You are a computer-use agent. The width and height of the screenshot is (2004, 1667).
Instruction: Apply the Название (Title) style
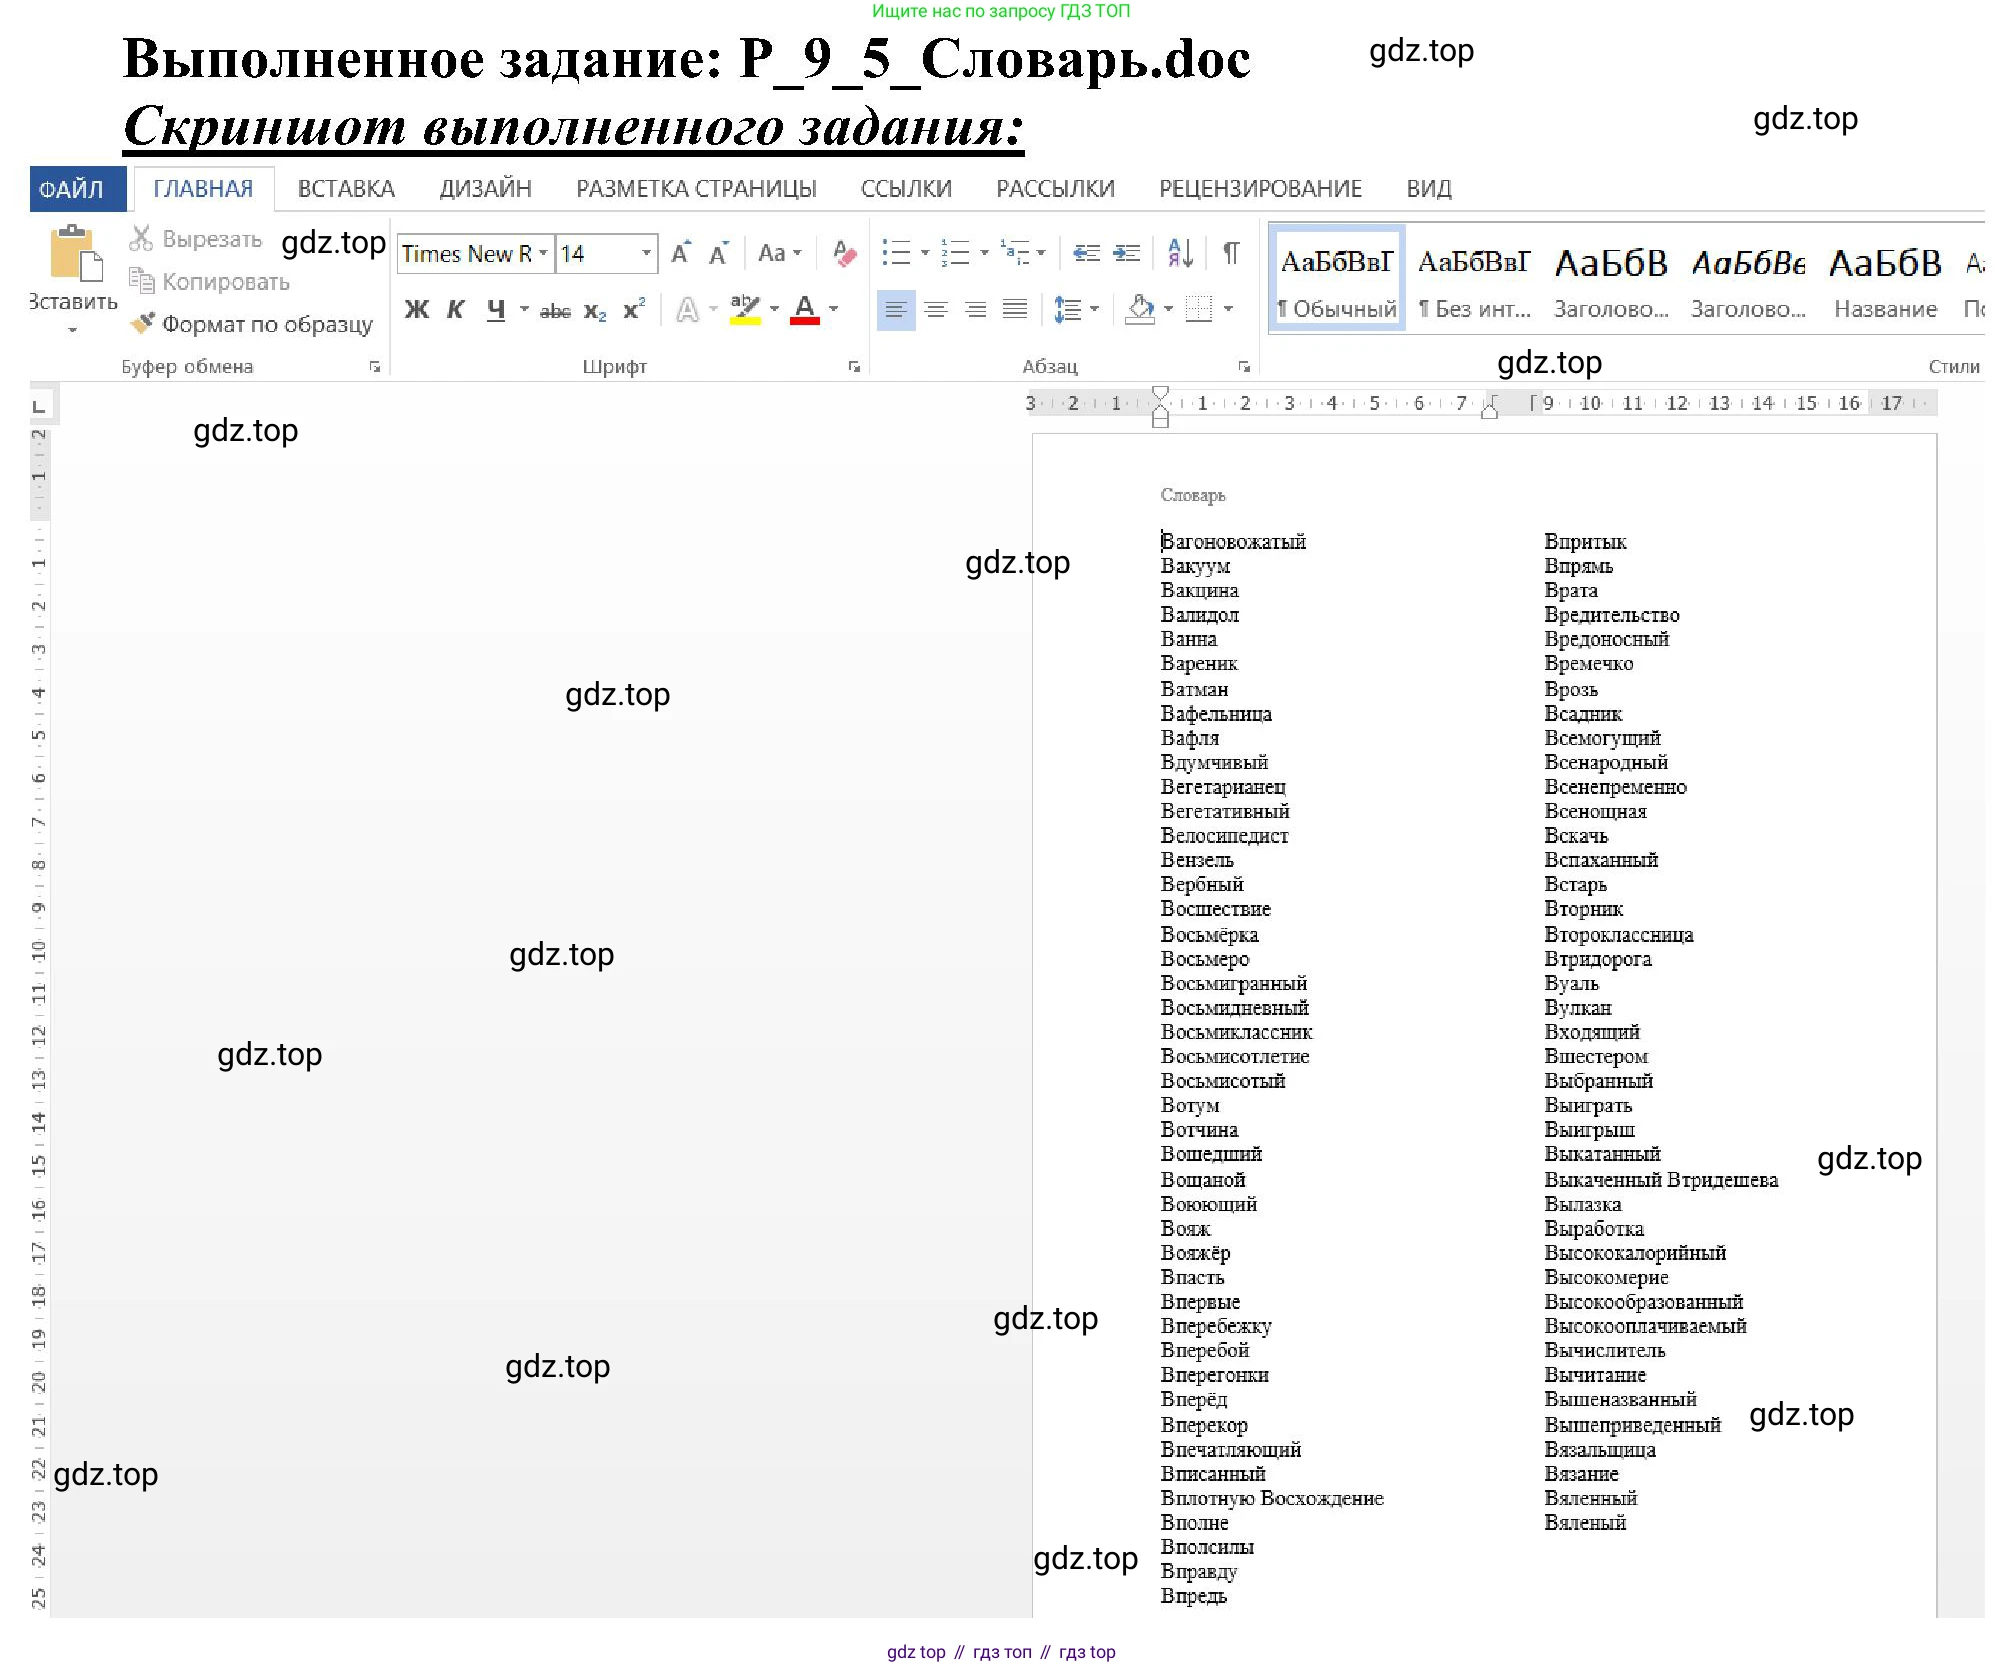pos(1885,280)
